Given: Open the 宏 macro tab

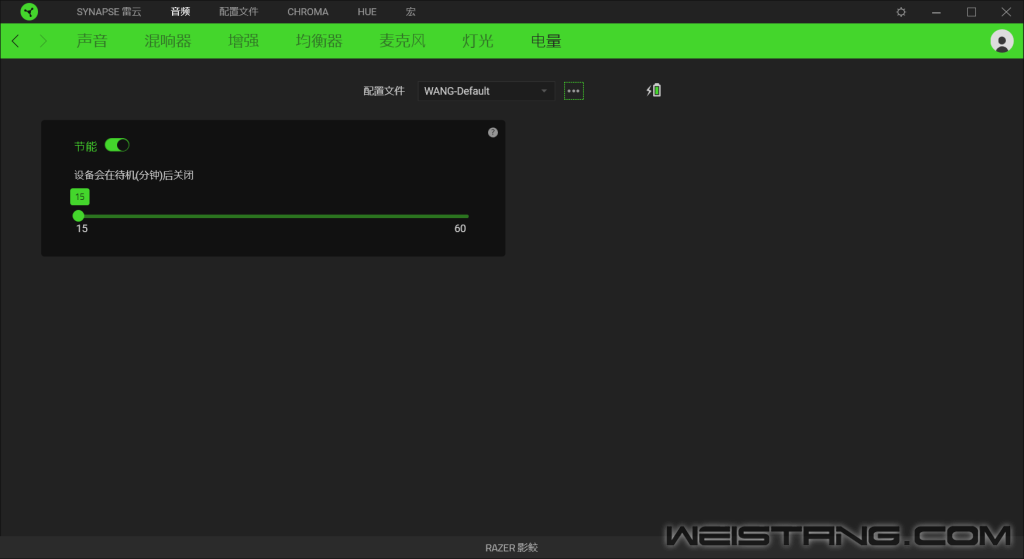Looking at the screenshot, I should click(x=410, y=12).
